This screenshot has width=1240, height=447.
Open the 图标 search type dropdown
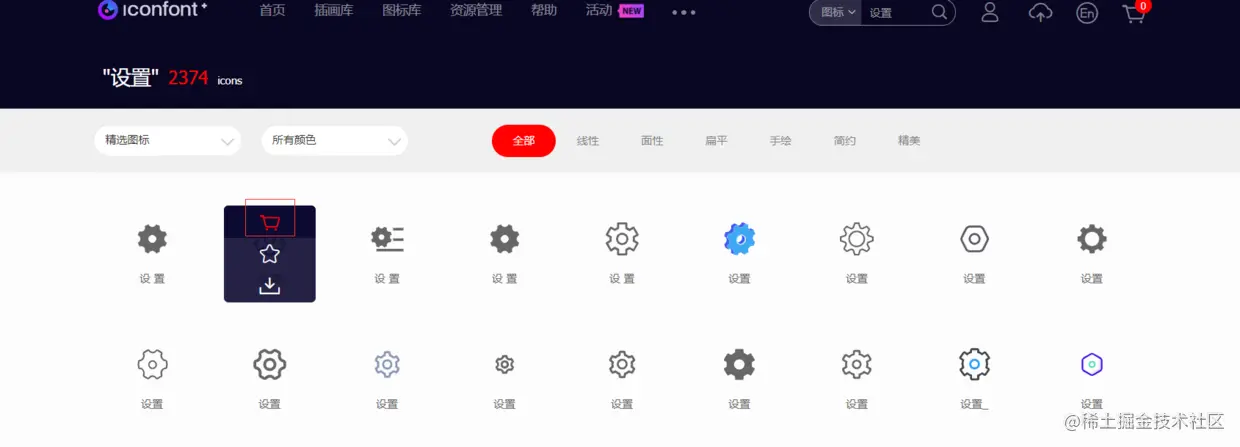click(838, 12)
